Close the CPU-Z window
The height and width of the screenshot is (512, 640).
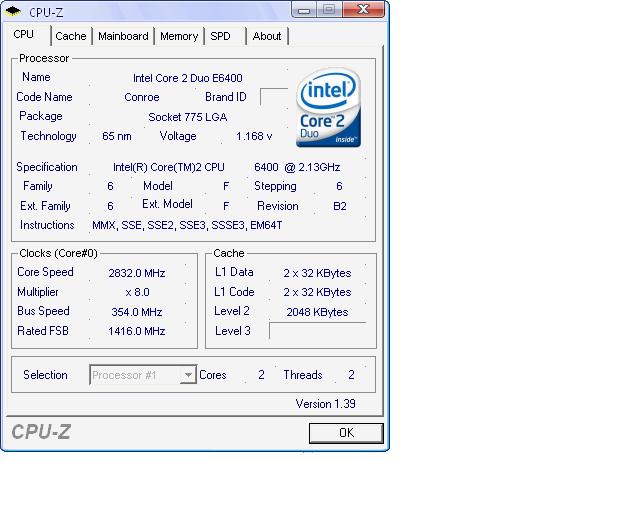364,10
